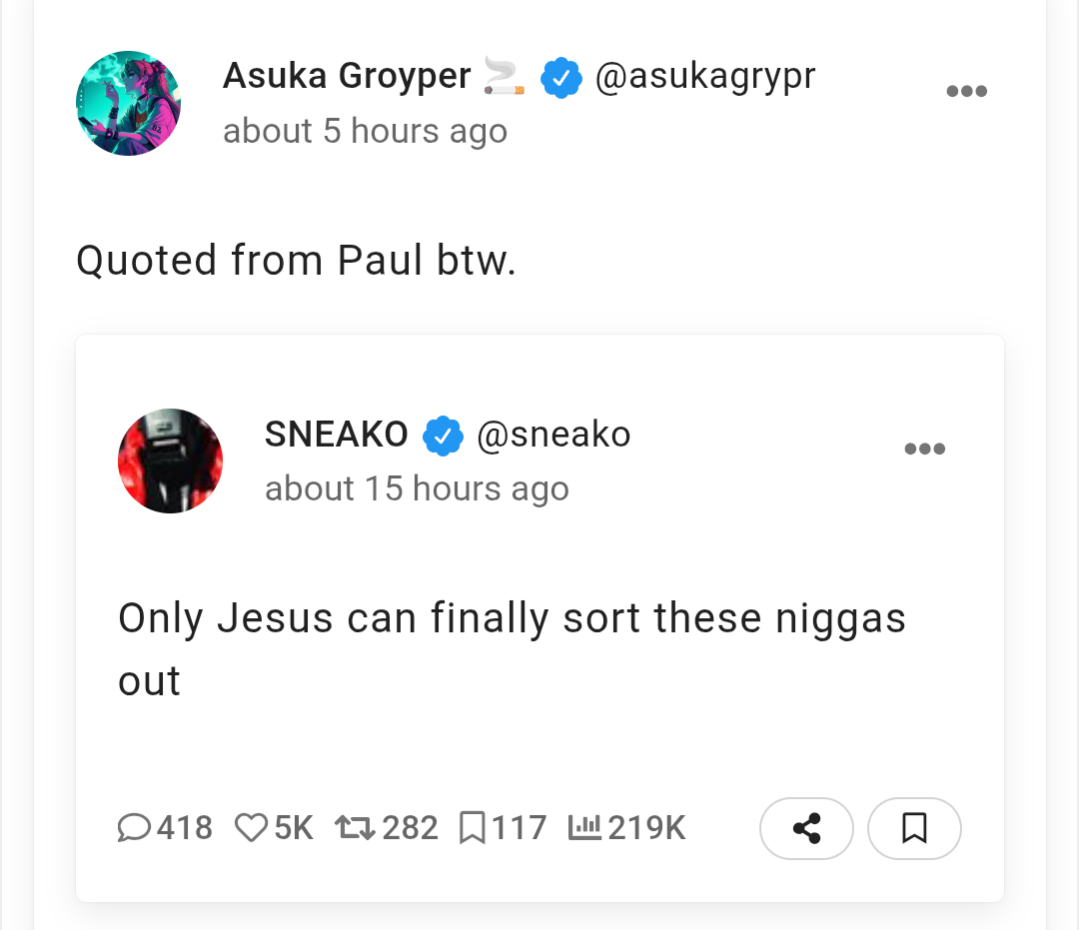Open the three-dot menu on Asuka's post
This screenshot has width=1079, height=930.
(x=967, y=91)
